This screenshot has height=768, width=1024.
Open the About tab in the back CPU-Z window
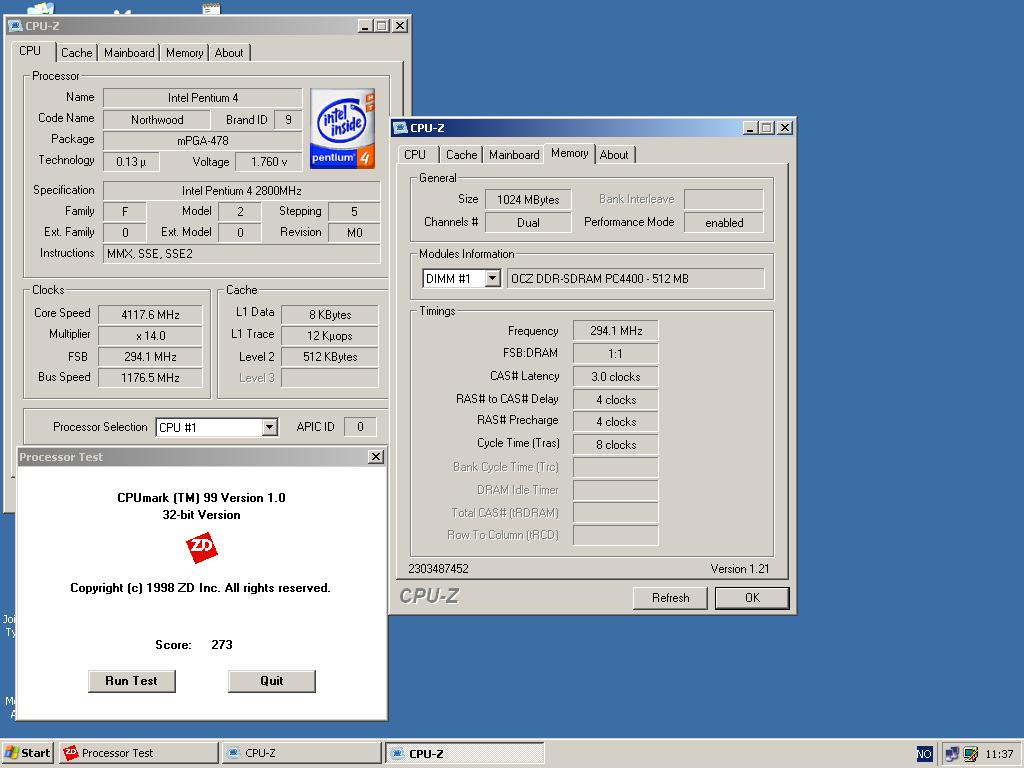click(229, 53)
